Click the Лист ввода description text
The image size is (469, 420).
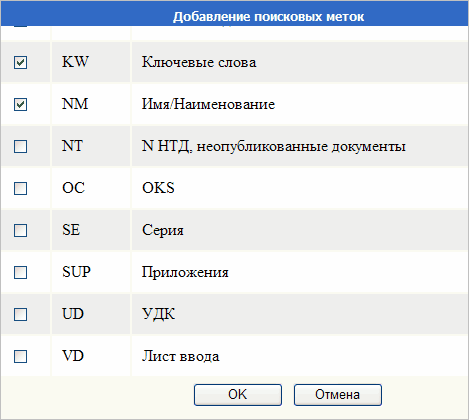[x=181, y=356]
